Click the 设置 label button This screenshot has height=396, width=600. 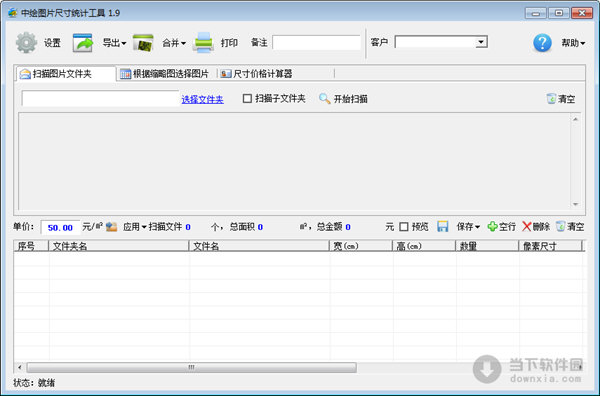click(52, 43)
